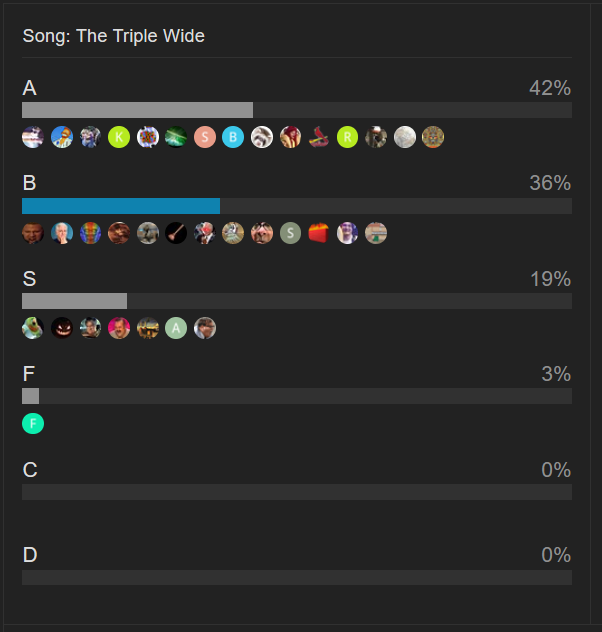
Task: Click the Song: The Triple Wide title
Action: [114, 36]
